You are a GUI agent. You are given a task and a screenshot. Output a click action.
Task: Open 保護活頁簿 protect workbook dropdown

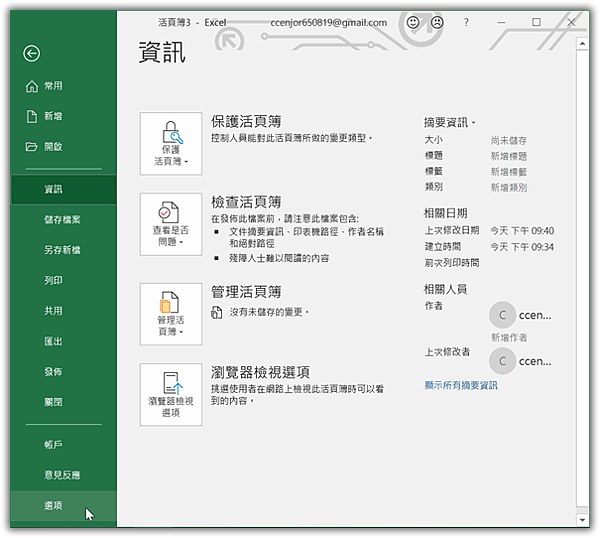171,144
